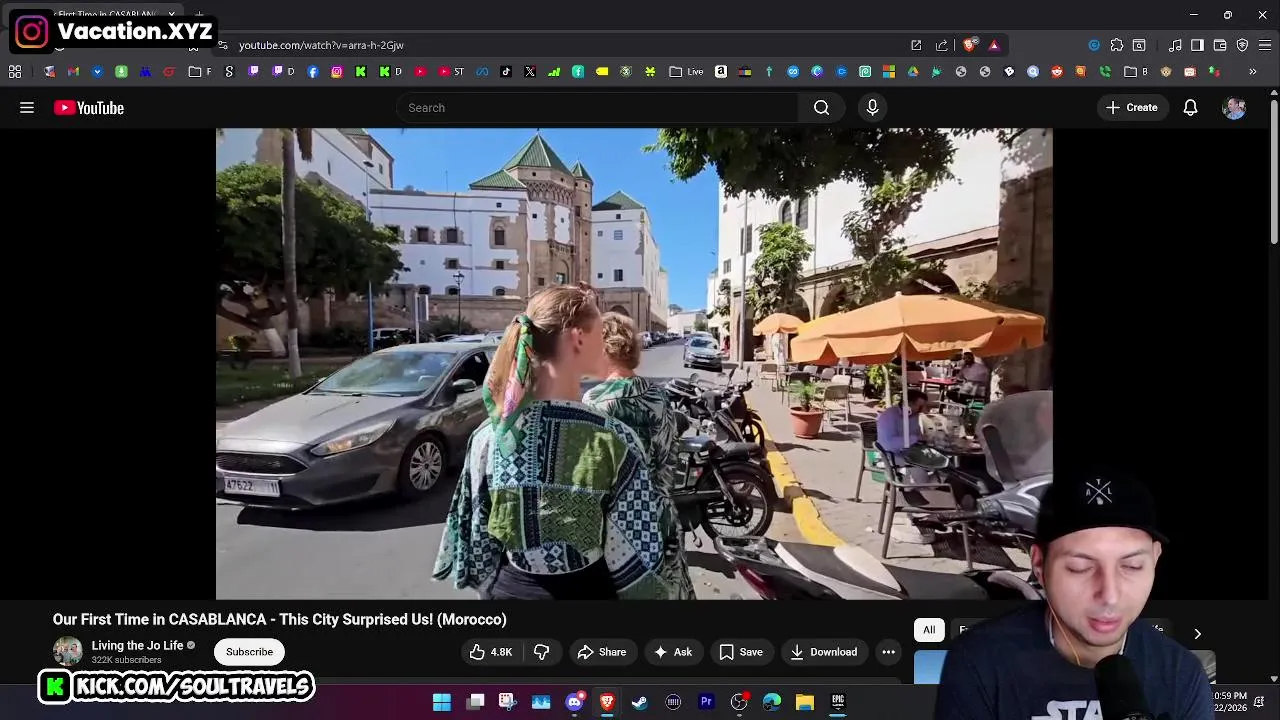Open the F bookmarks folder
1280x720 pixels.
pos(200,72)
